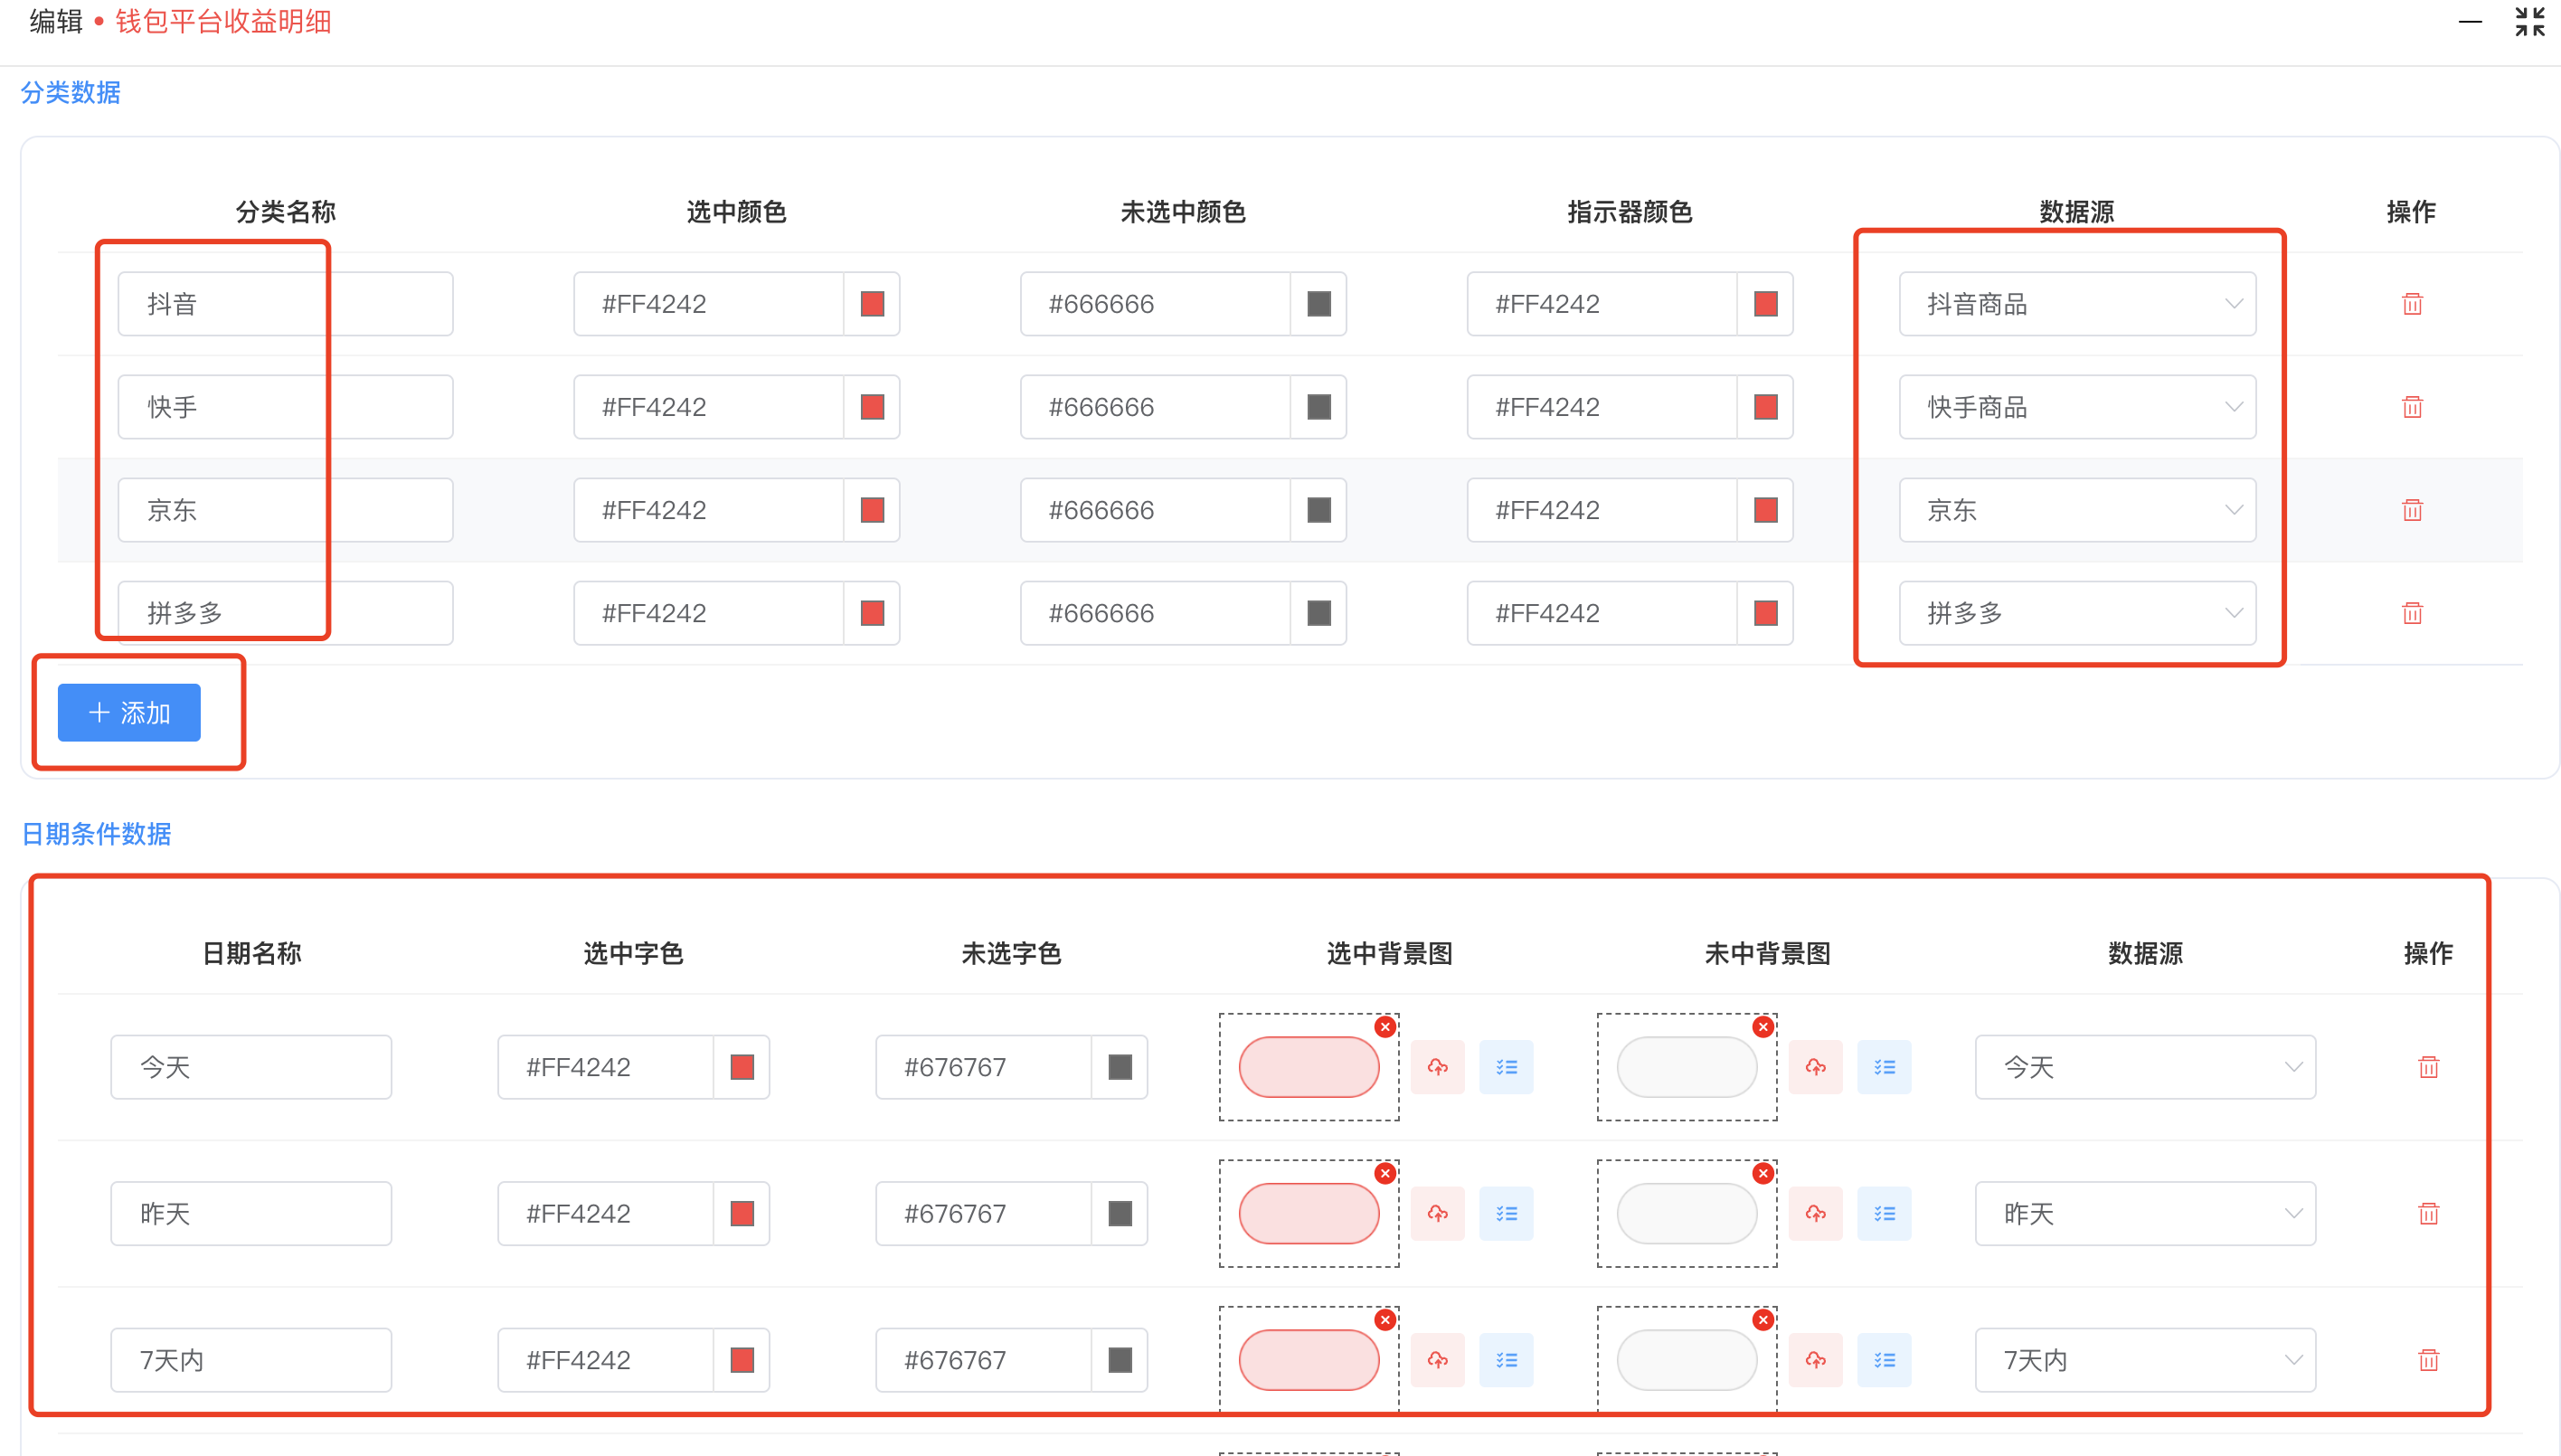
Task: Remove selected background image of 7天内
Action: (1385, 1320)
